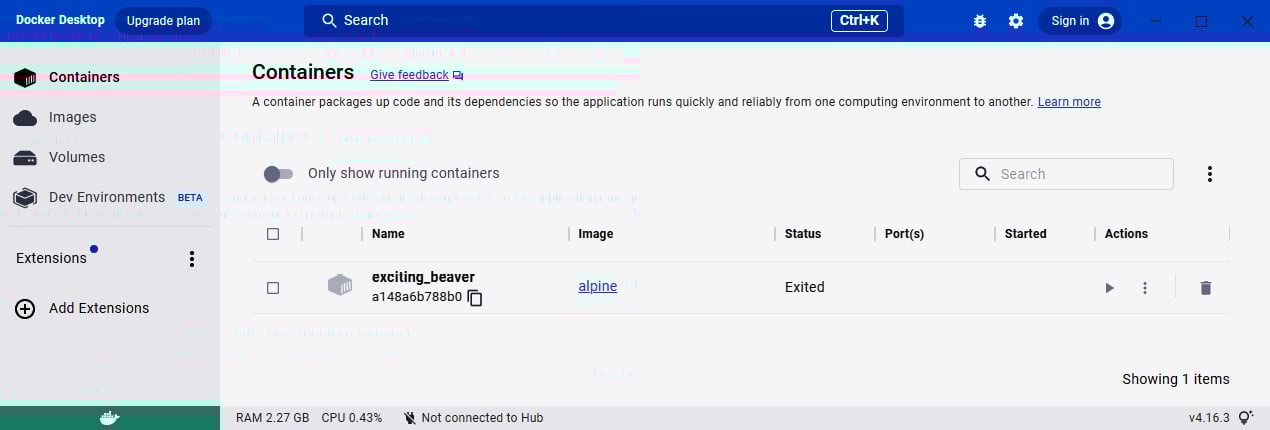Click the containers list Search box

1067,174
